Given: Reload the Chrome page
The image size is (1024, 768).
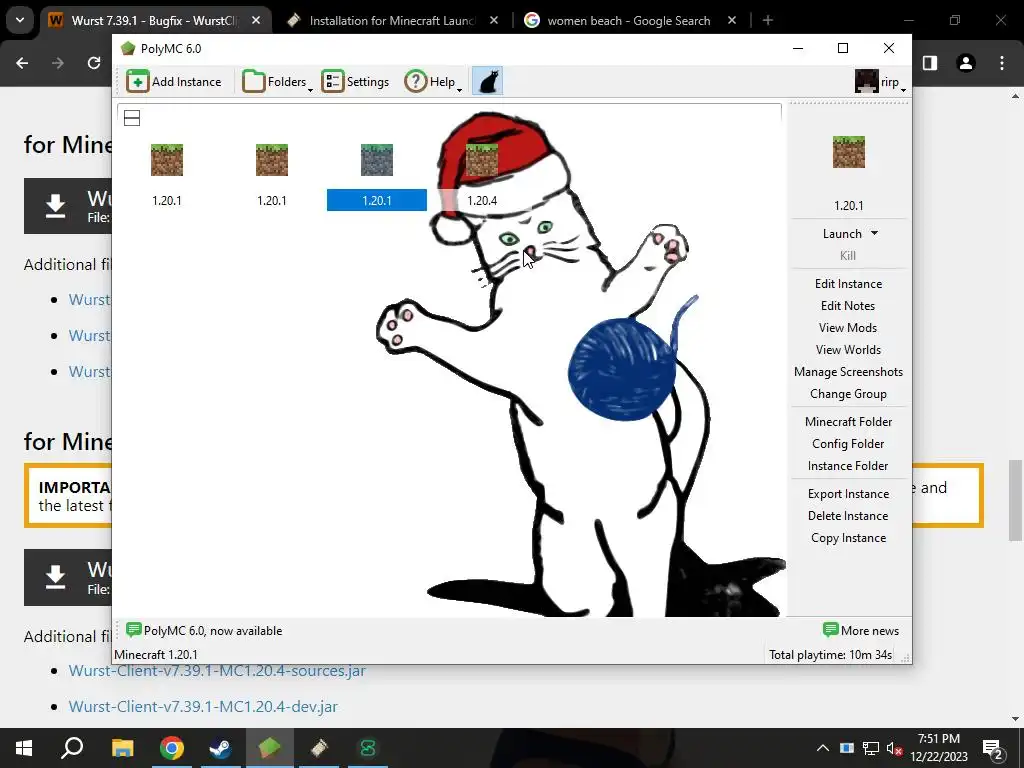Looking at the screenshot, I should [94, 63].
